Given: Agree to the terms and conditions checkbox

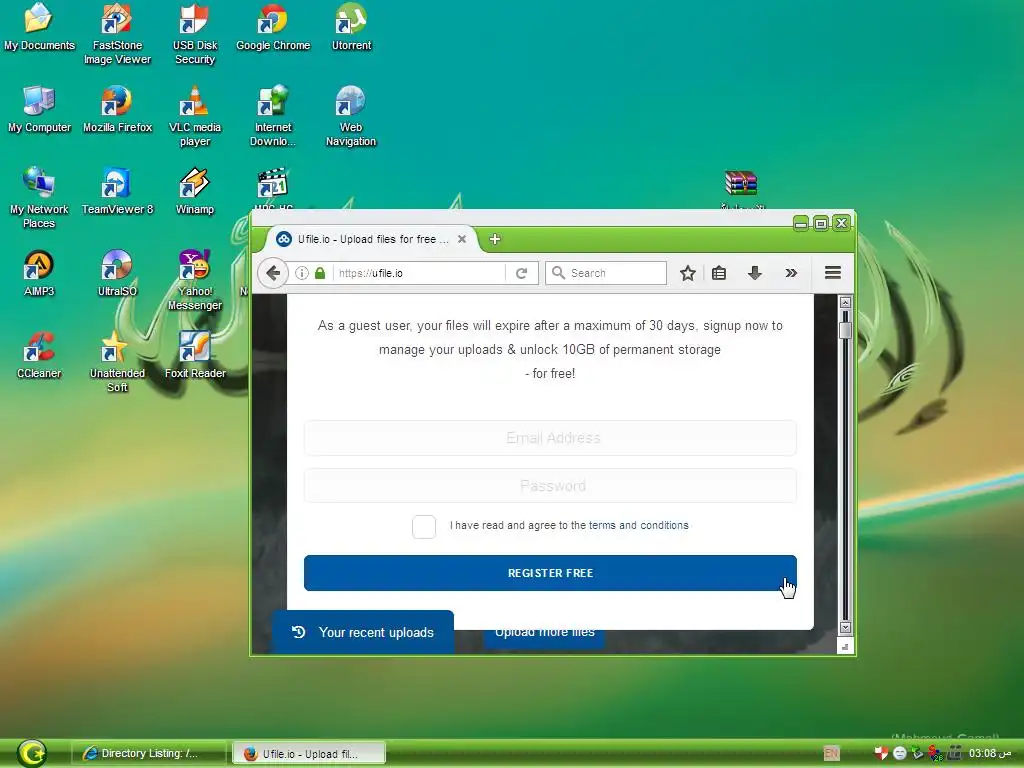Looking at the screenshot, I should [424, 526].
